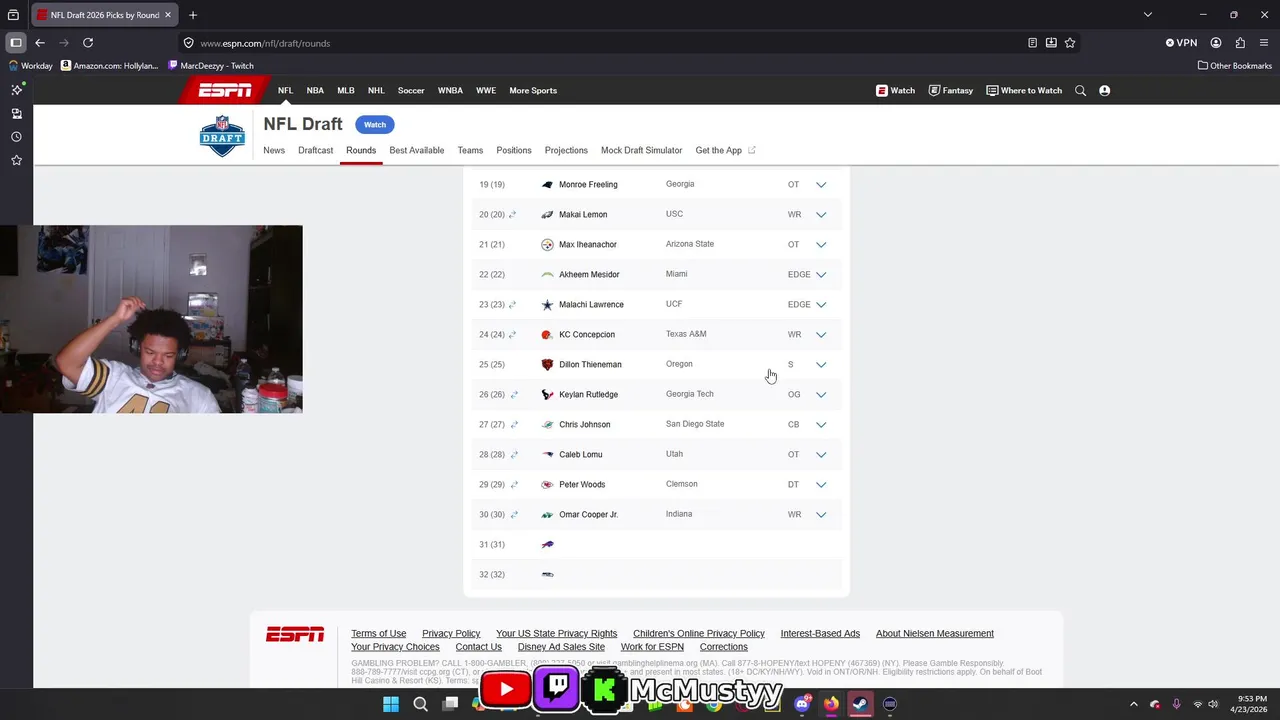
Task: Open the Bookmarks star in the browser sidebar
Action: pyautogui.click(x=16, y=160)
